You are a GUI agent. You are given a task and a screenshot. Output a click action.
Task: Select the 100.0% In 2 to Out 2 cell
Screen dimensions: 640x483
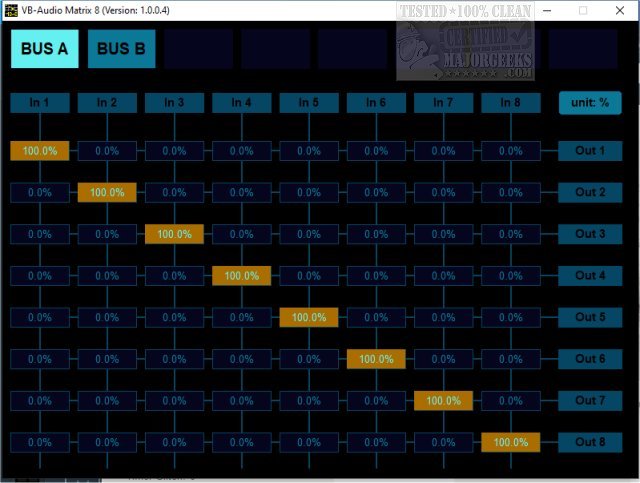coord(107,192)
